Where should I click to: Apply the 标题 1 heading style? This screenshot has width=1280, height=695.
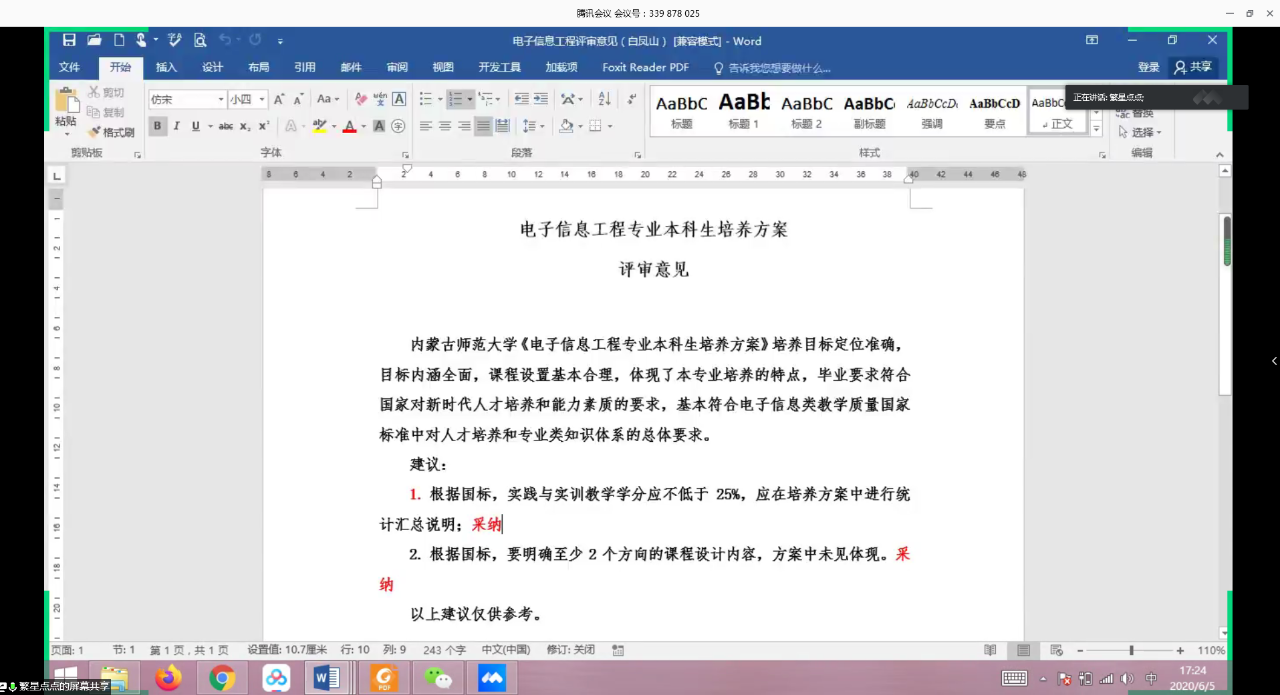743,110
